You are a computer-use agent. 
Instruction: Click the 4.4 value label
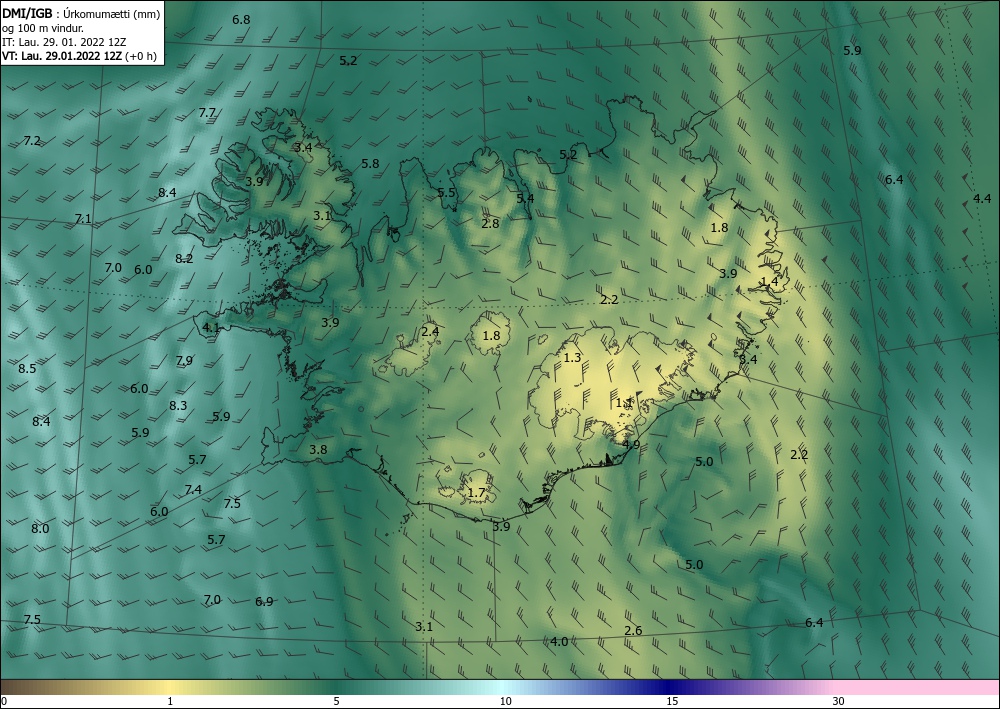(x=982, y=199)
